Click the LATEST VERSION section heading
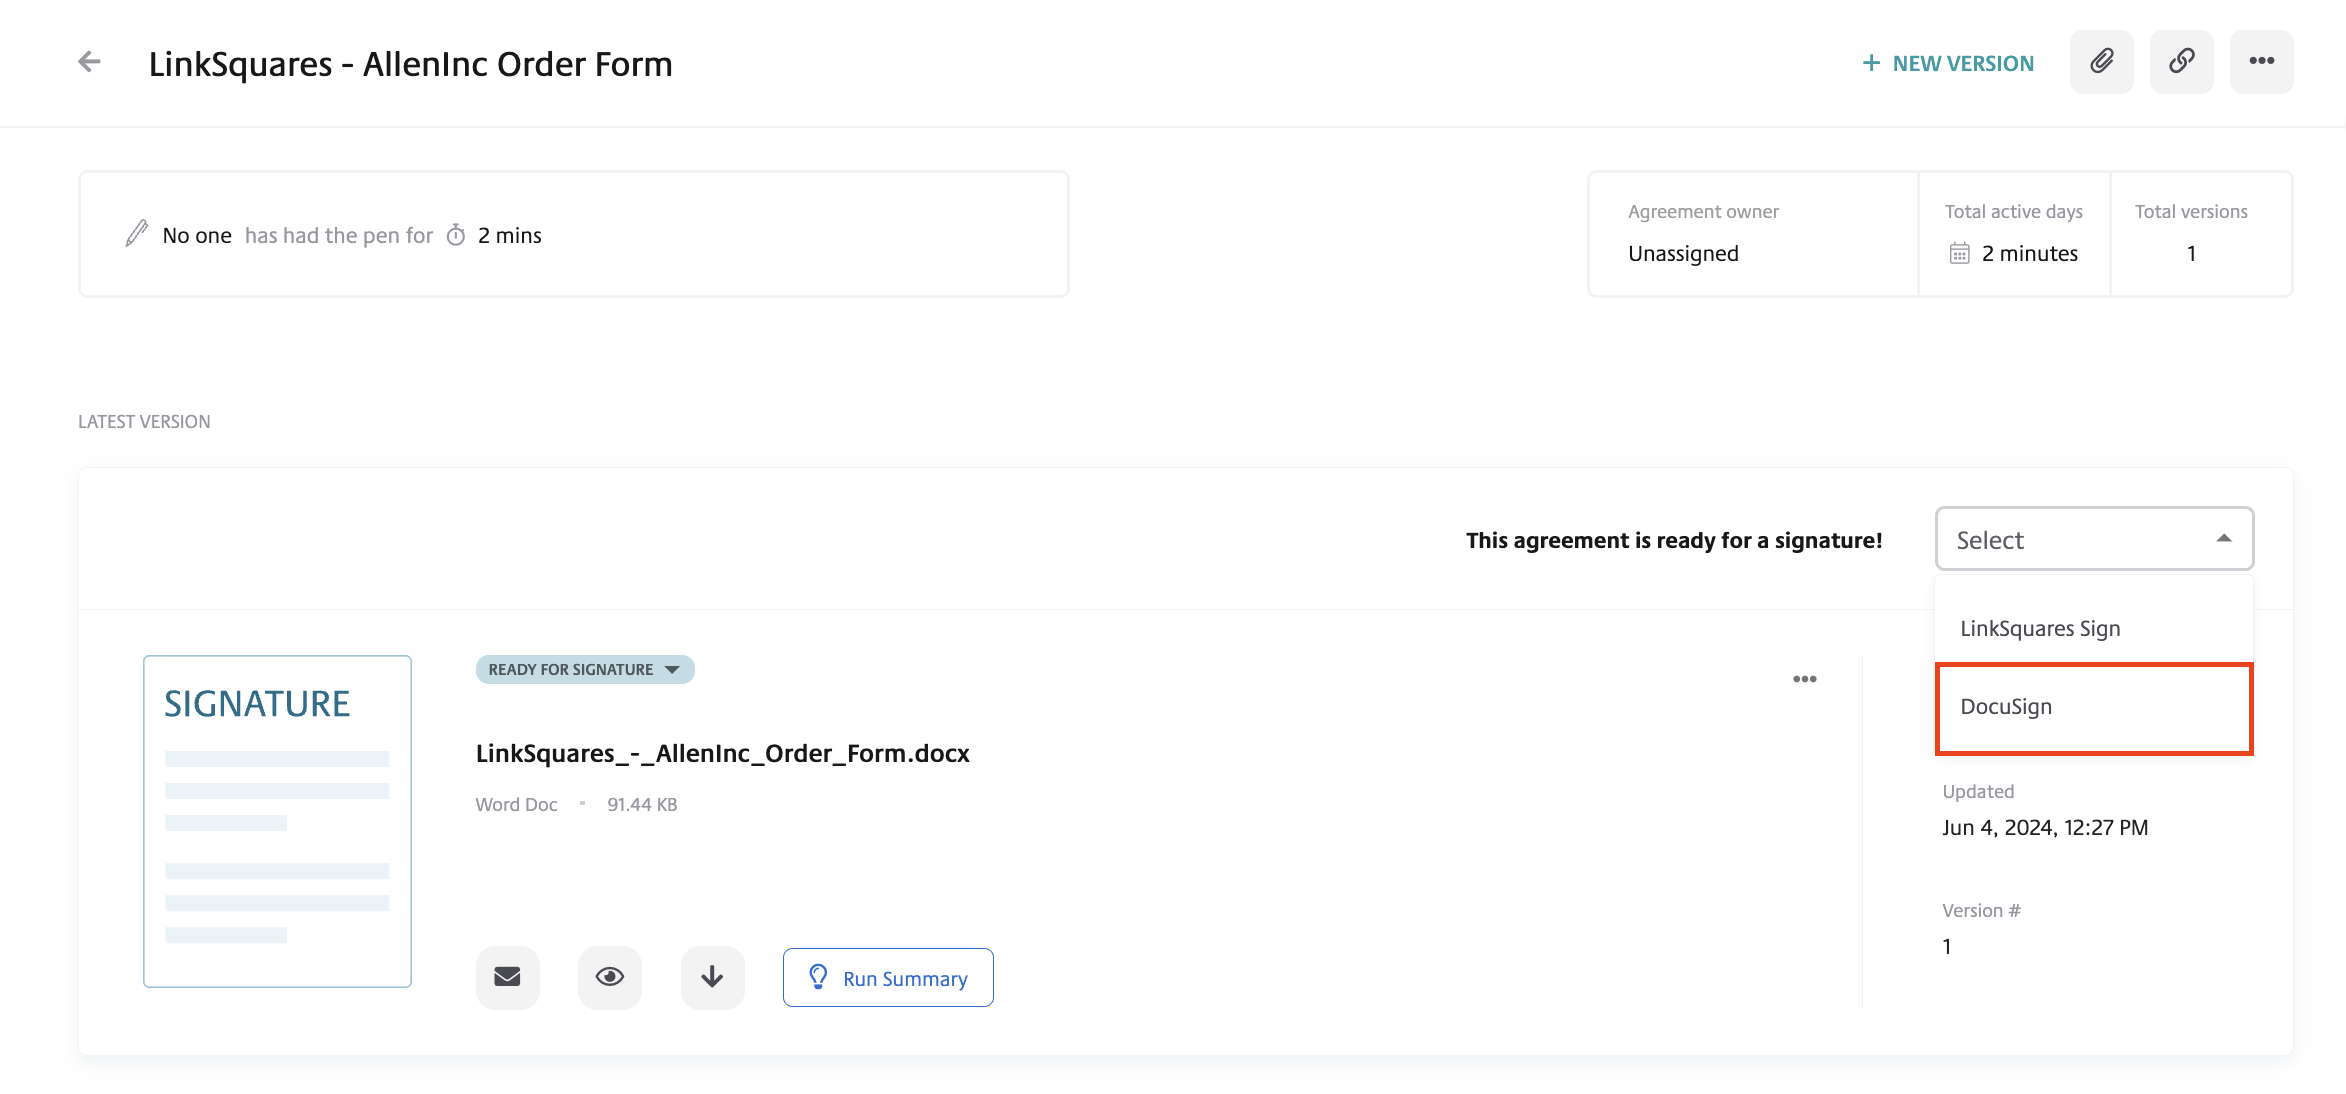Image resolution: width=2346 pixels, height=1094 pixels. (x=144, y=421)
